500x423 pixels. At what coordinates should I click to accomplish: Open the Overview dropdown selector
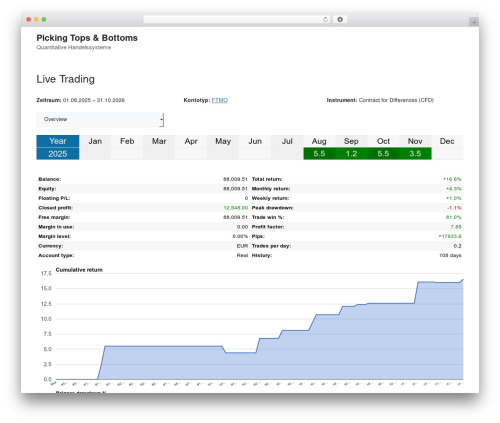[x=100, y=119]
